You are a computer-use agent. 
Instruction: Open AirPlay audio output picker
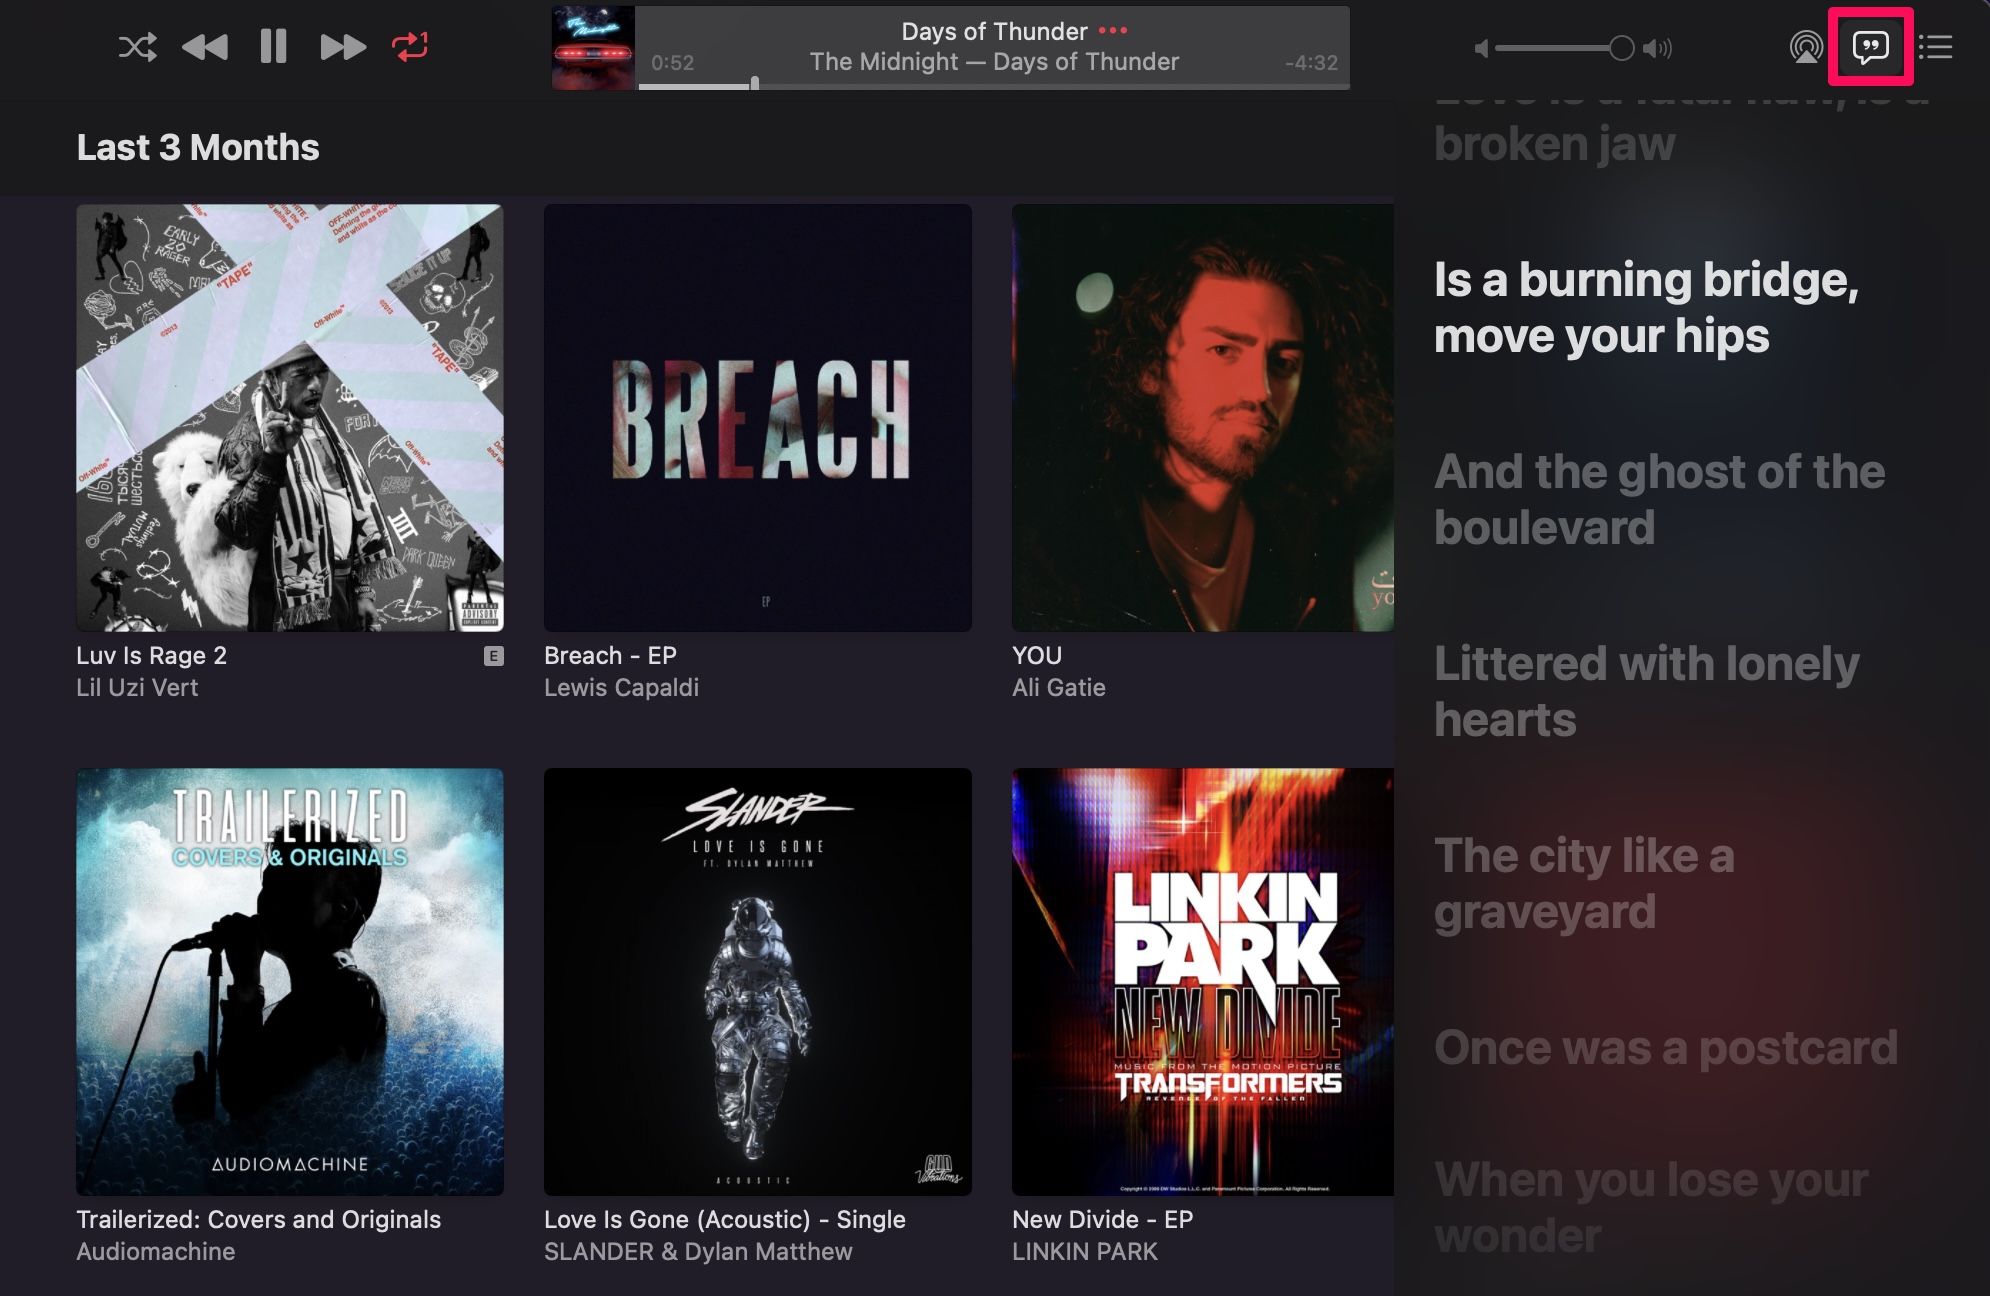(1804, 48)
